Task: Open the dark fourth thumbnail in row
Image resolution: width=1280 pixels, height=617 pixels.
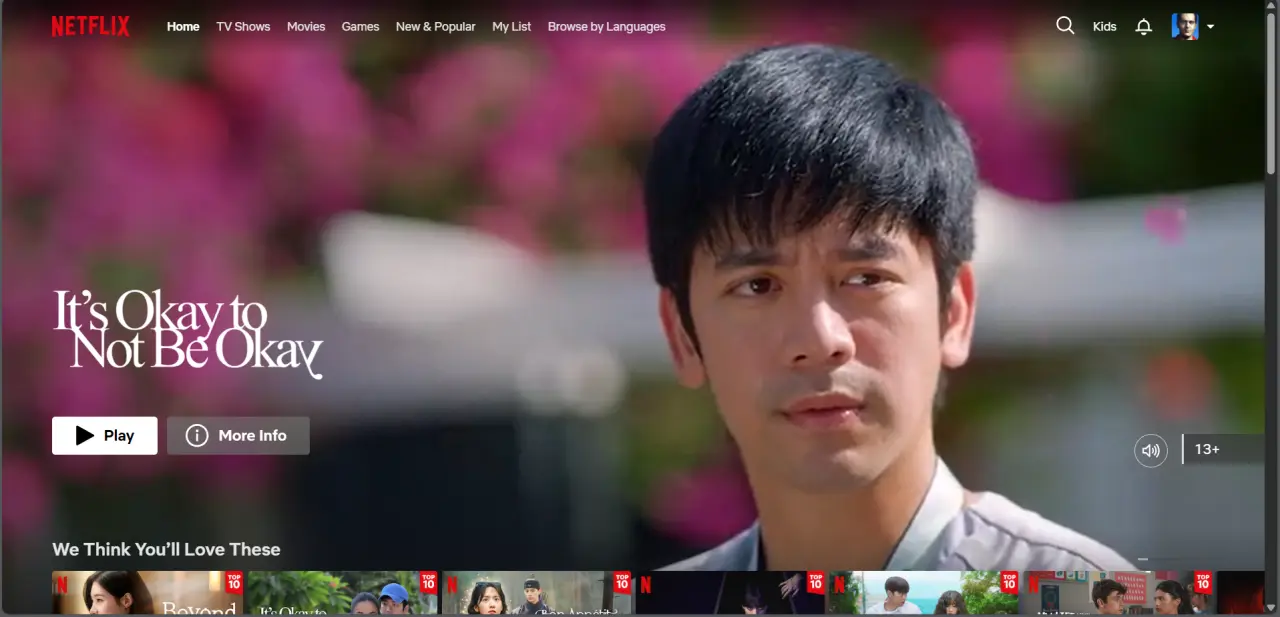Action: pos(730,592)
